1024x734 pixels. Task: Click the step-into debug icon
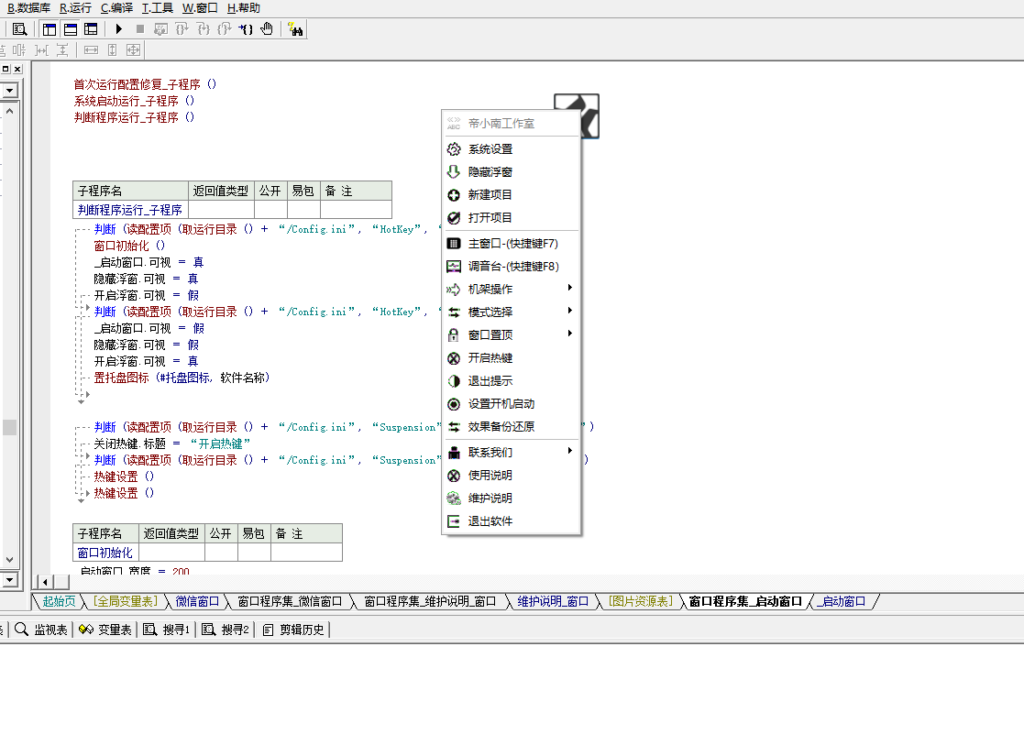(x=203, y=29)
